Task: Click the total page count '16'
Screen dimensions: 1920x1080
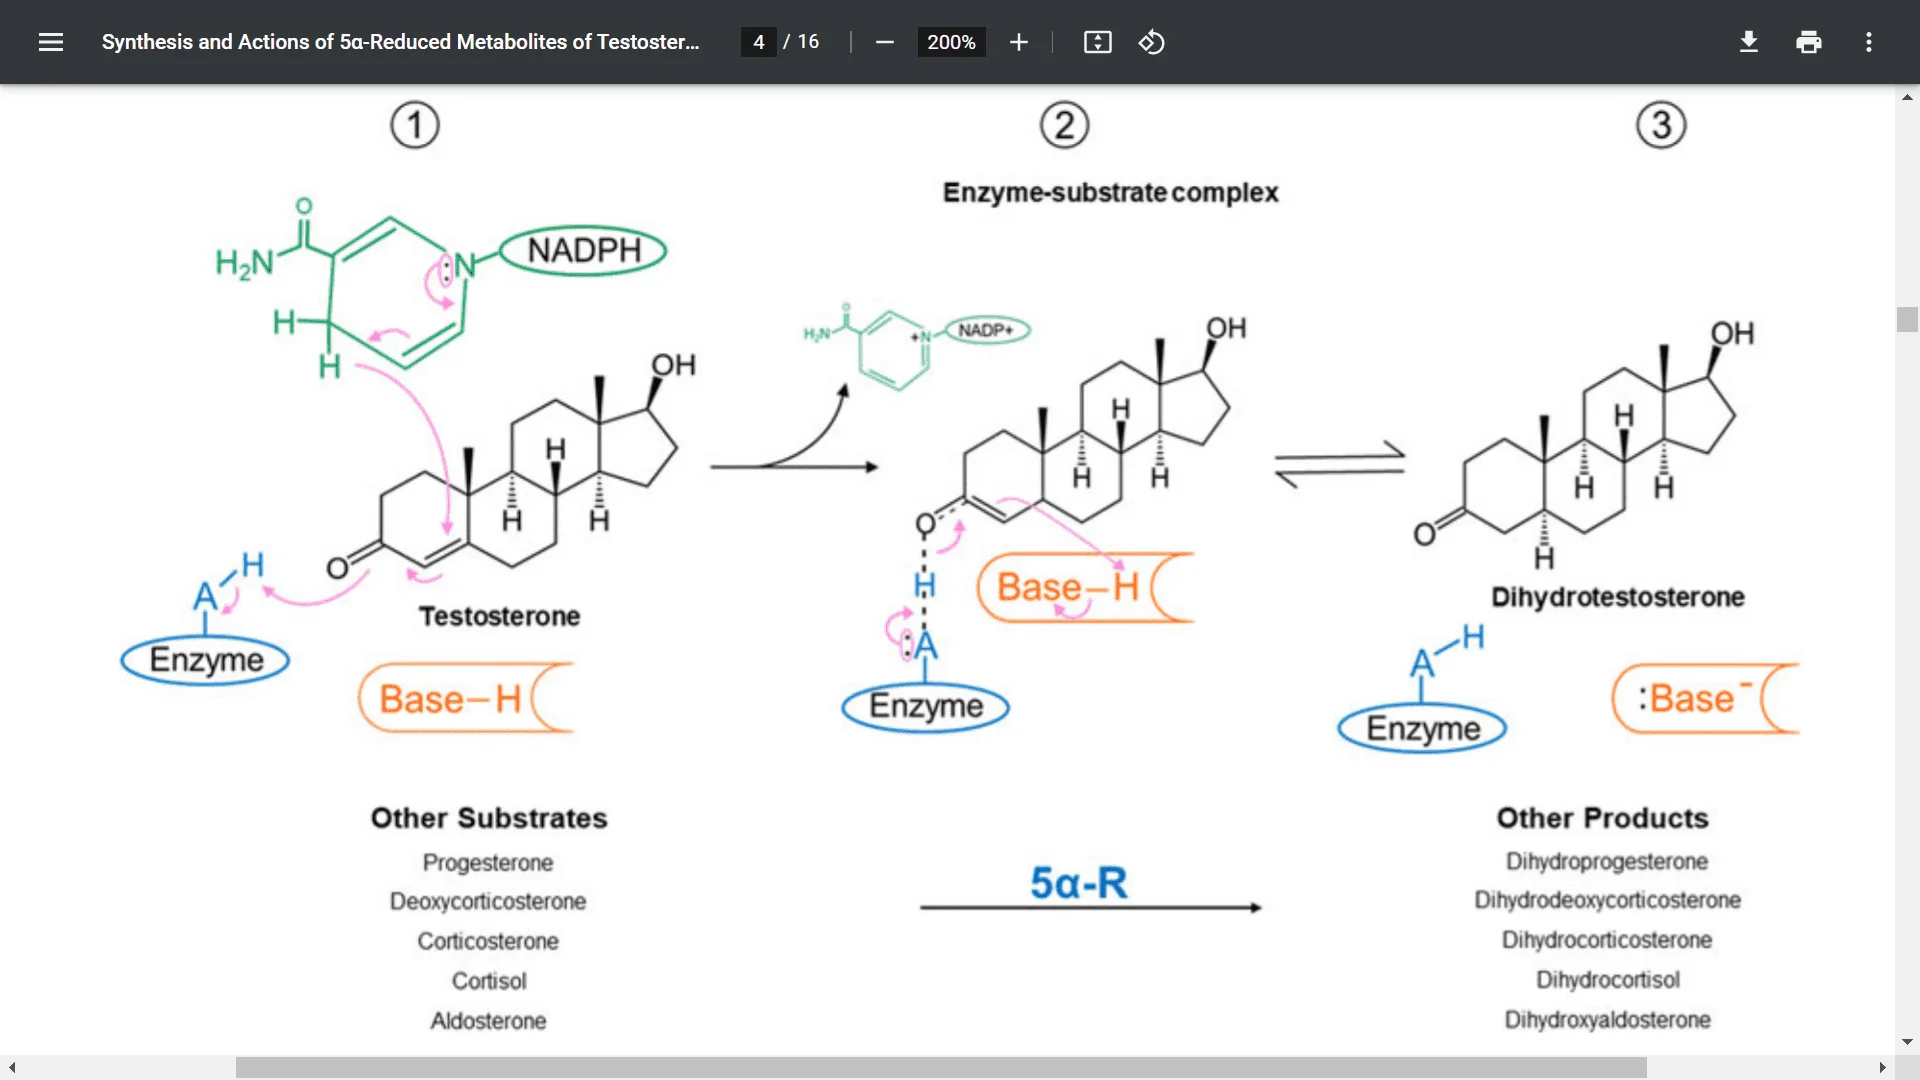Action: click(808, 42)
